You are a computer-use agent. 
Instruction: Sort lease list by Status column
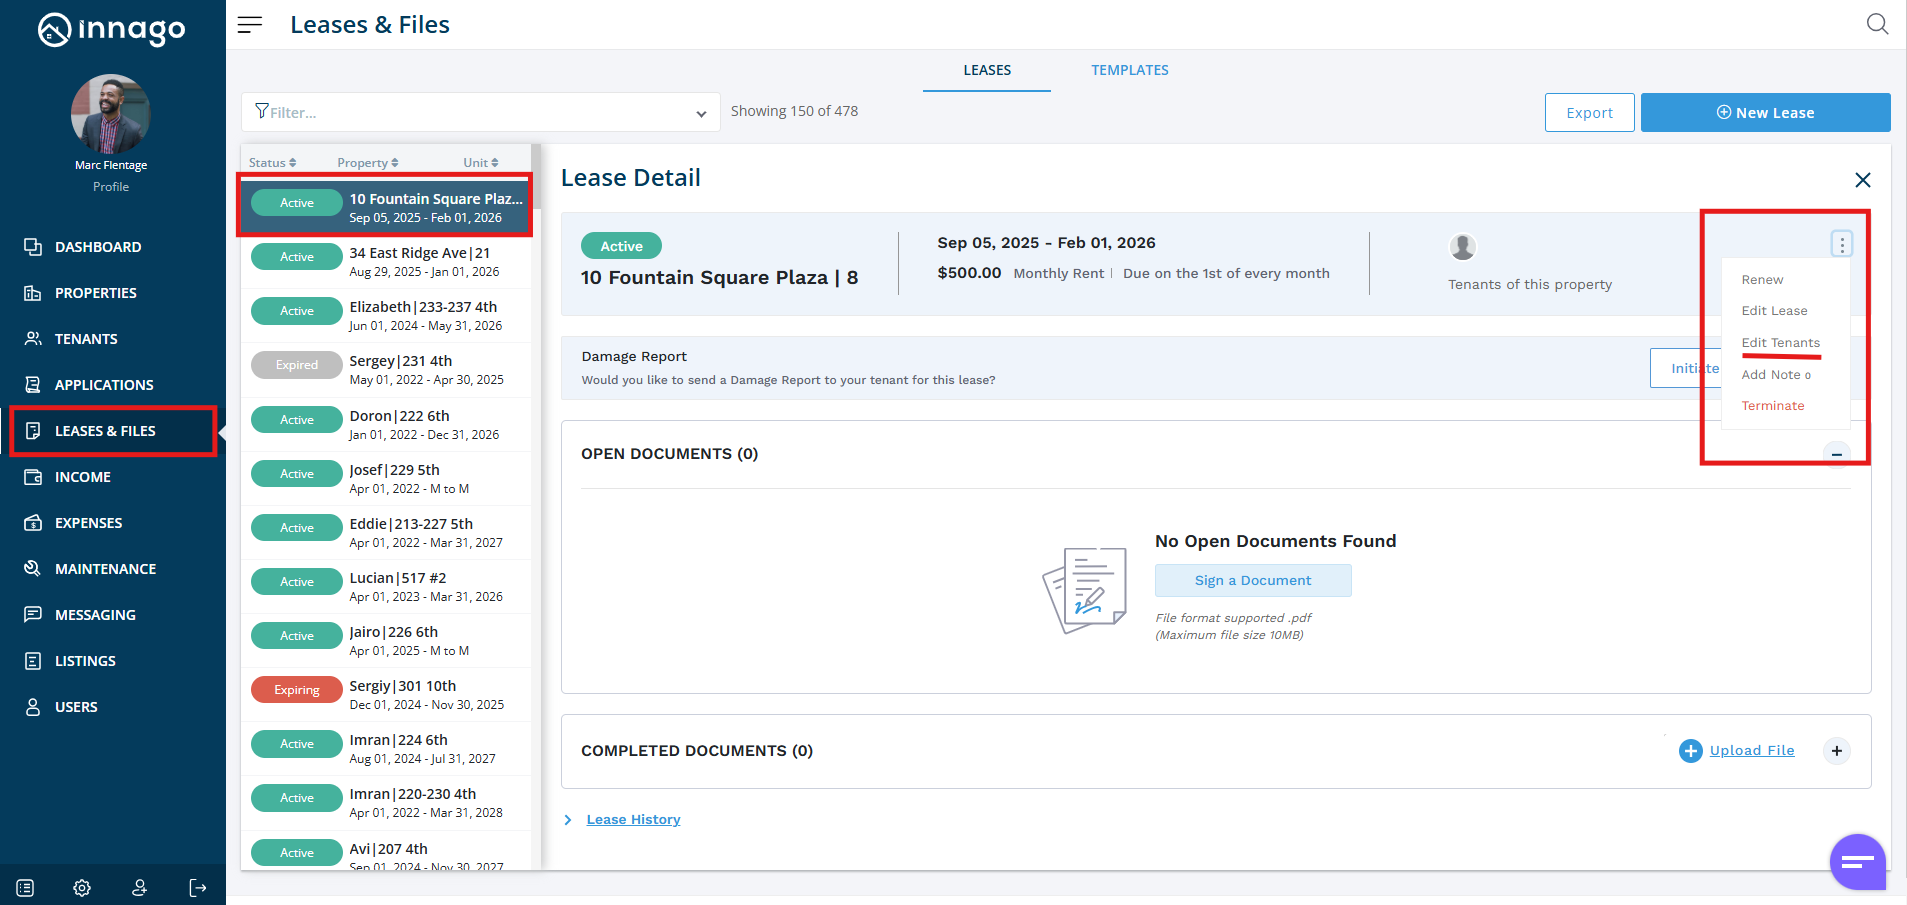pos(272,163)
